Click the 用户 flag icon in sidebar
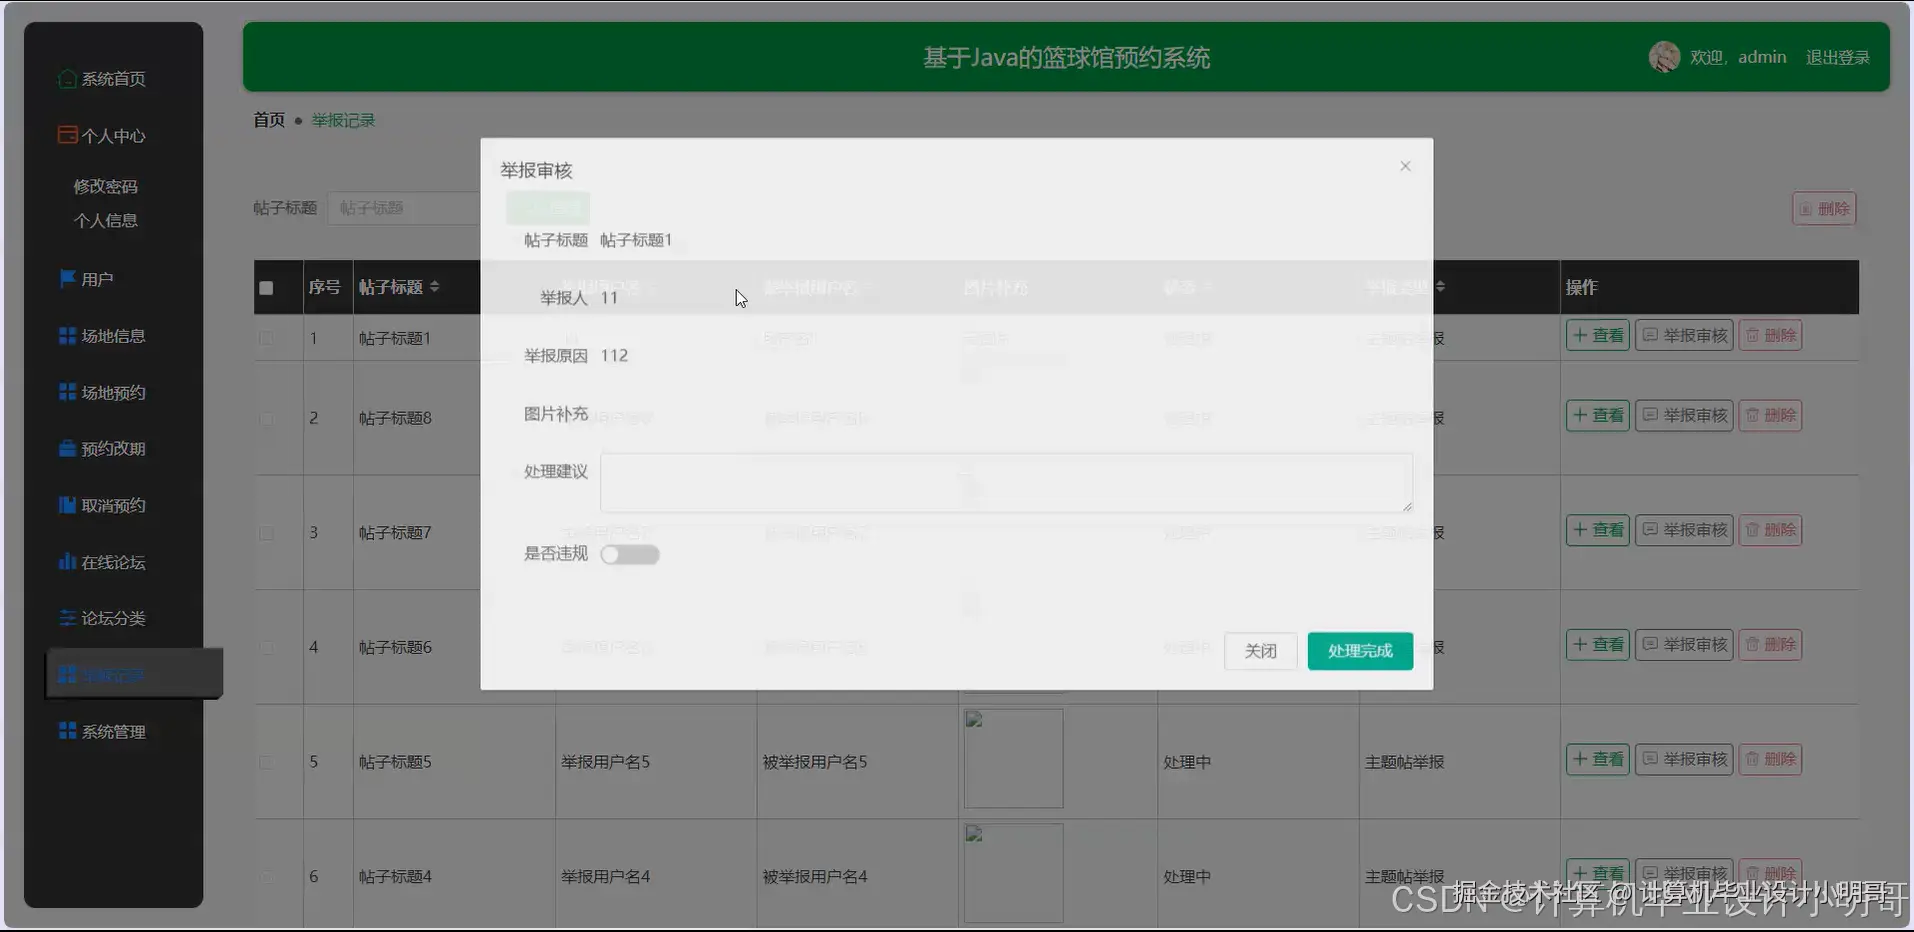 click(66, 278)
